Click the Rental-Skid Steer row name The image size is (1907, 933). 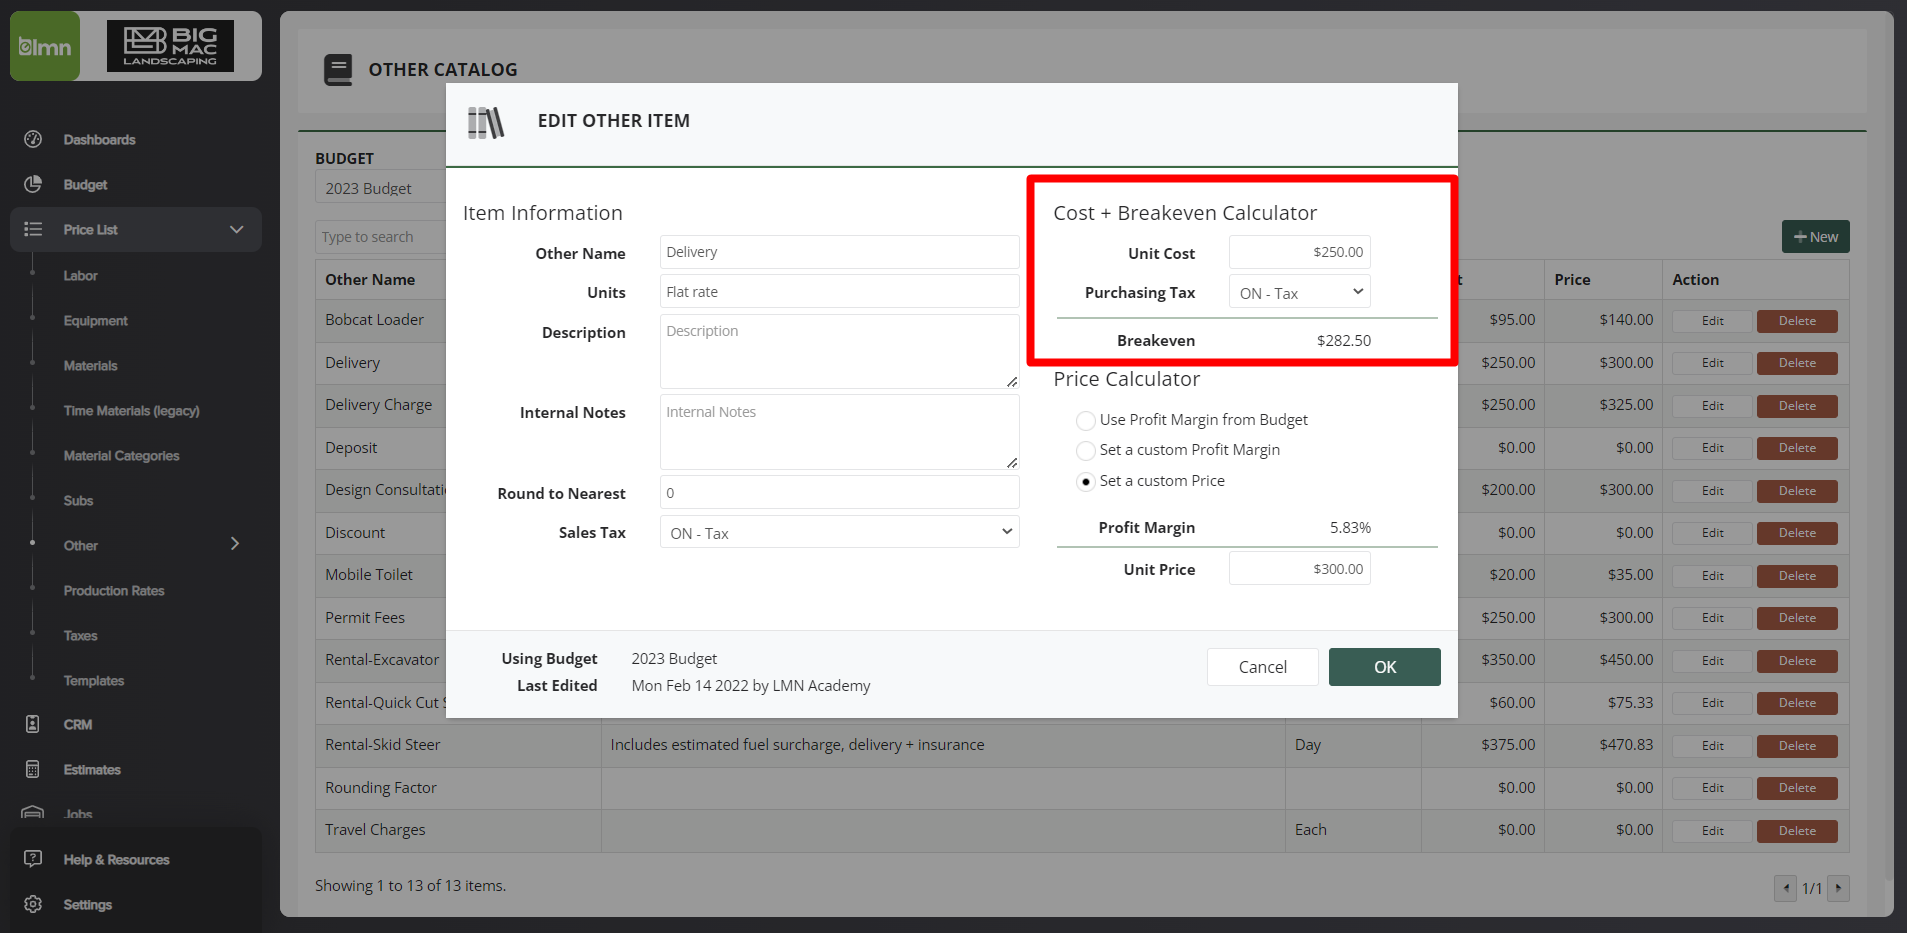pyautogui.click(x=382, y=745)
